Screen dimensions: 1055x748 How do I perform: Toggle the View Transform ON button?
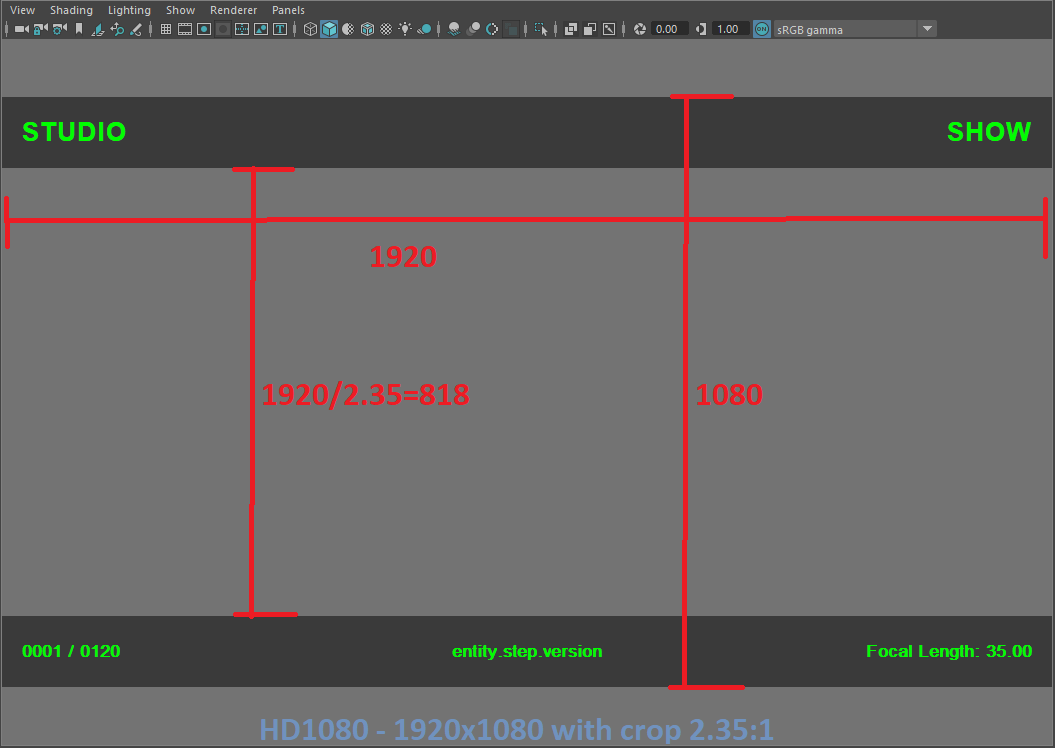click(762, 29)
